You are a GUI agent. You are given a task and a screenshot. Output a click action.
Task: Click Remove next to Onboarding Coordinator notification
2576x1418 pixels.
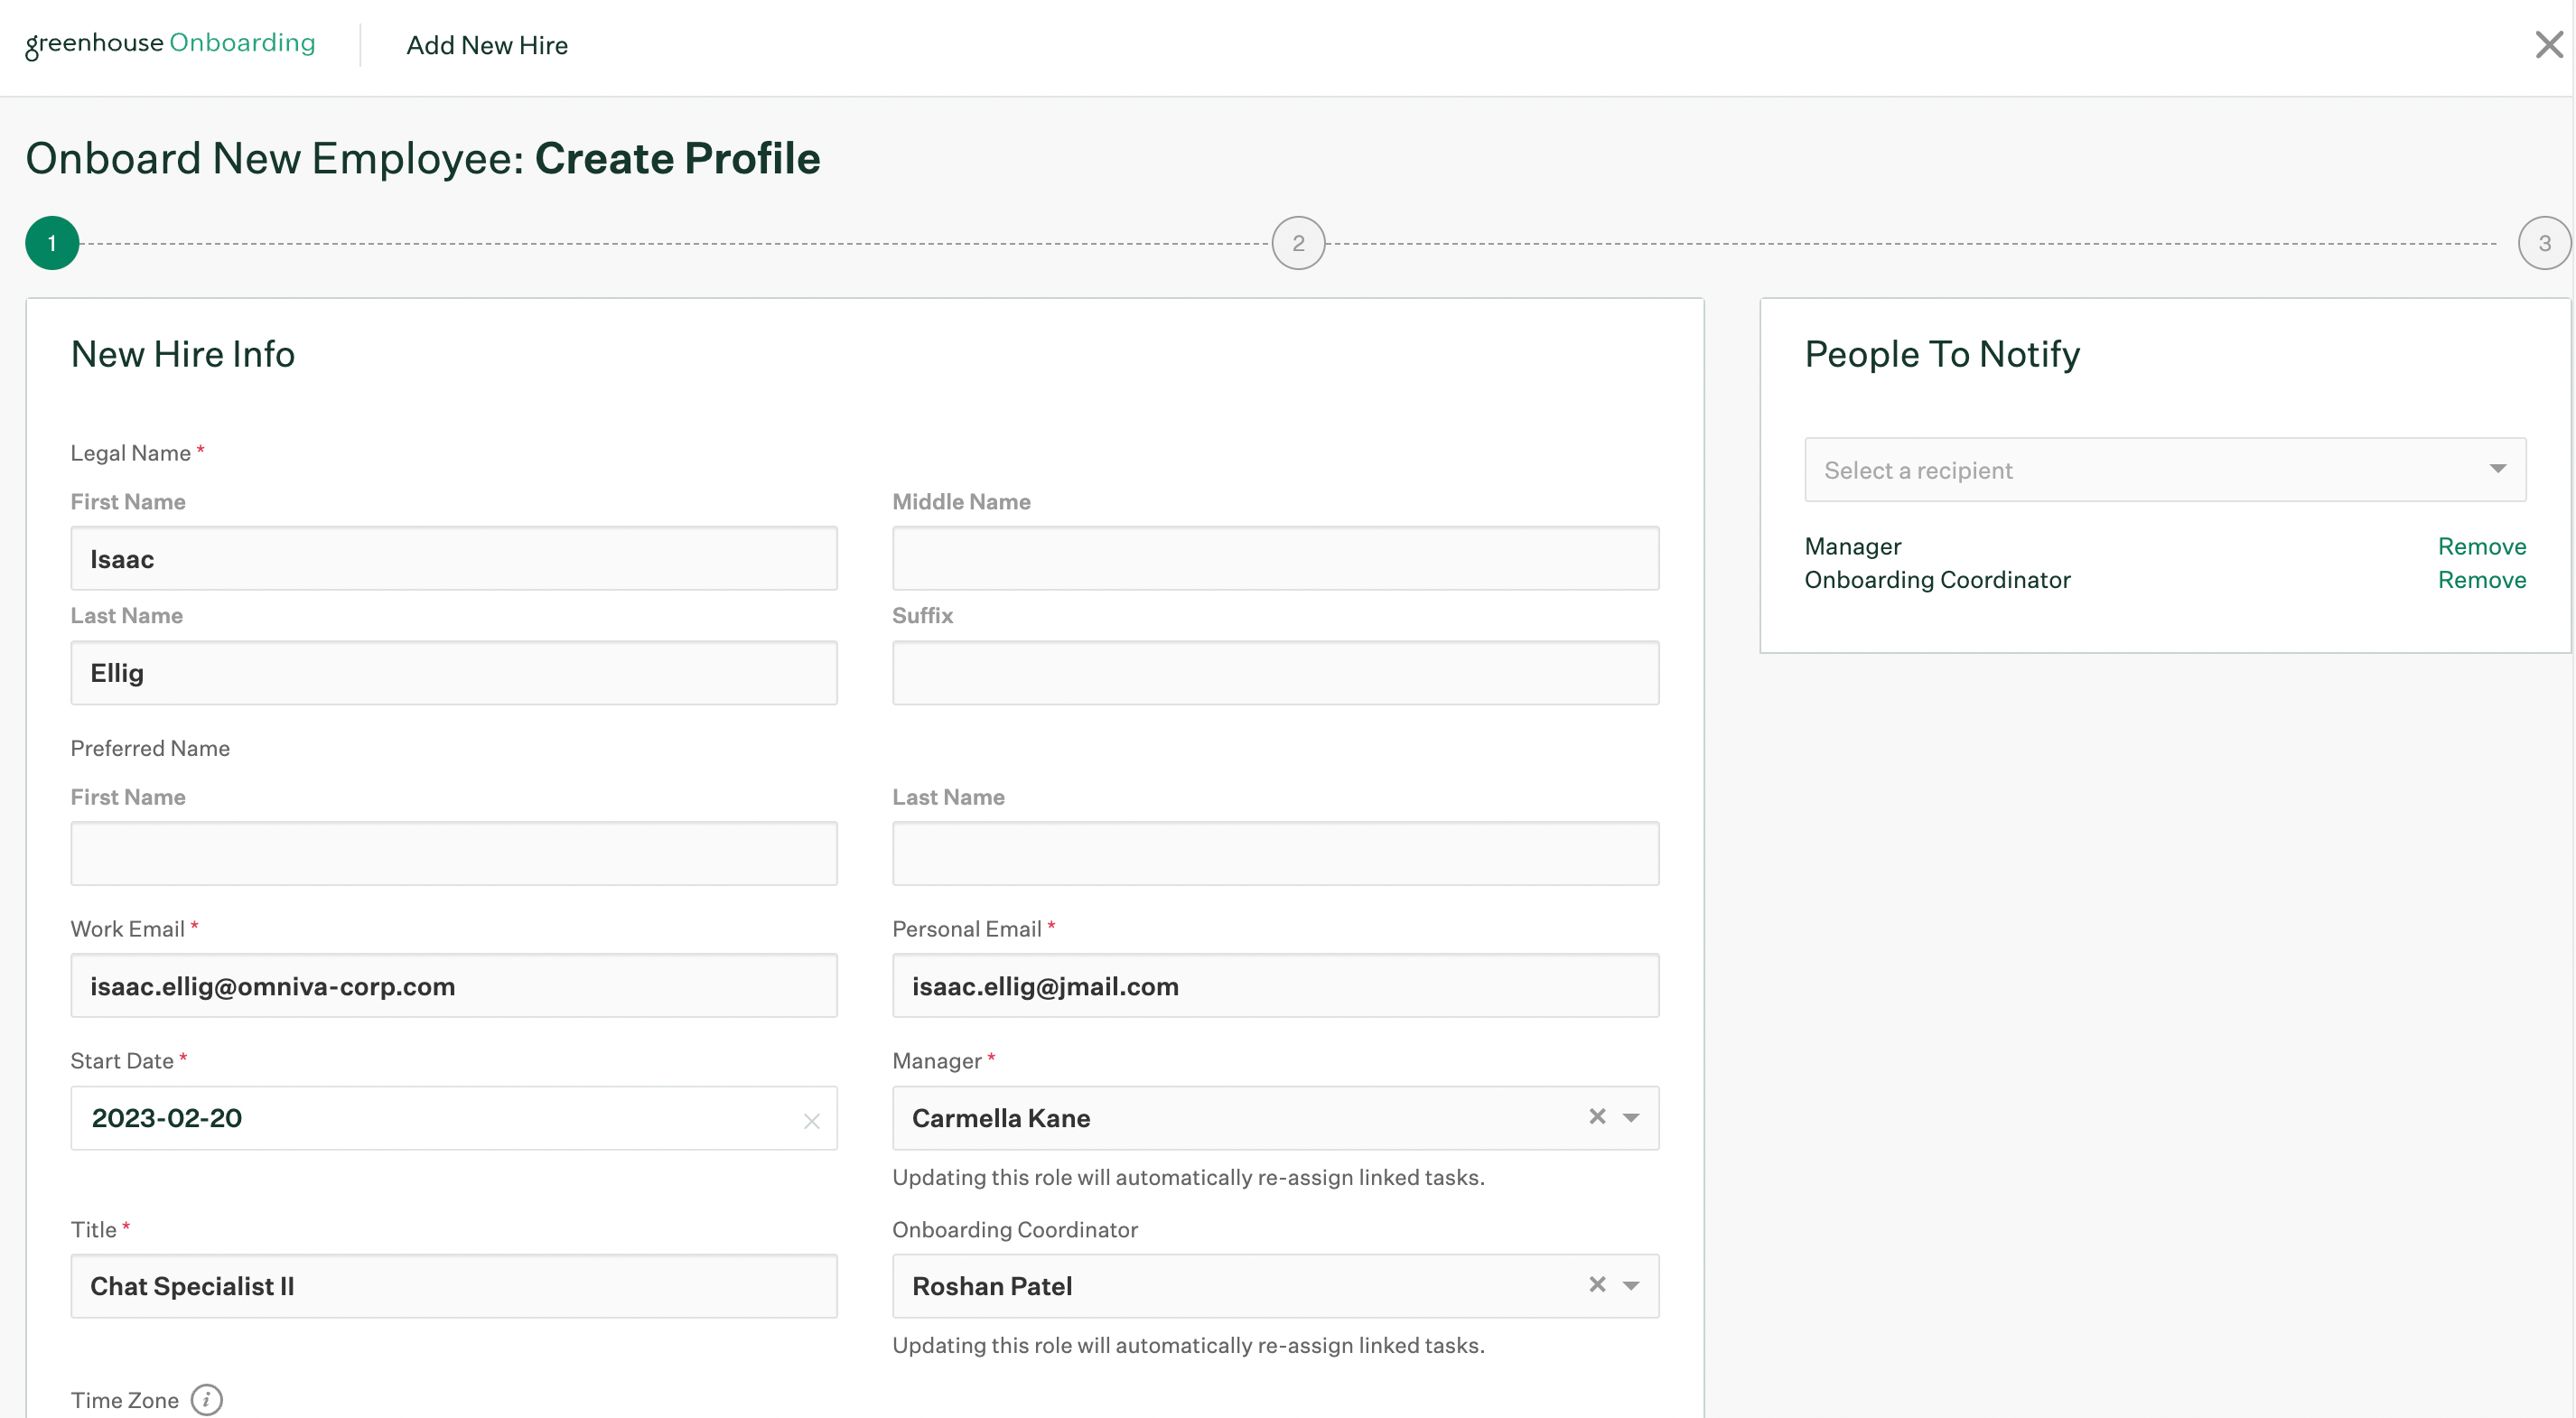coord(2482,580)
